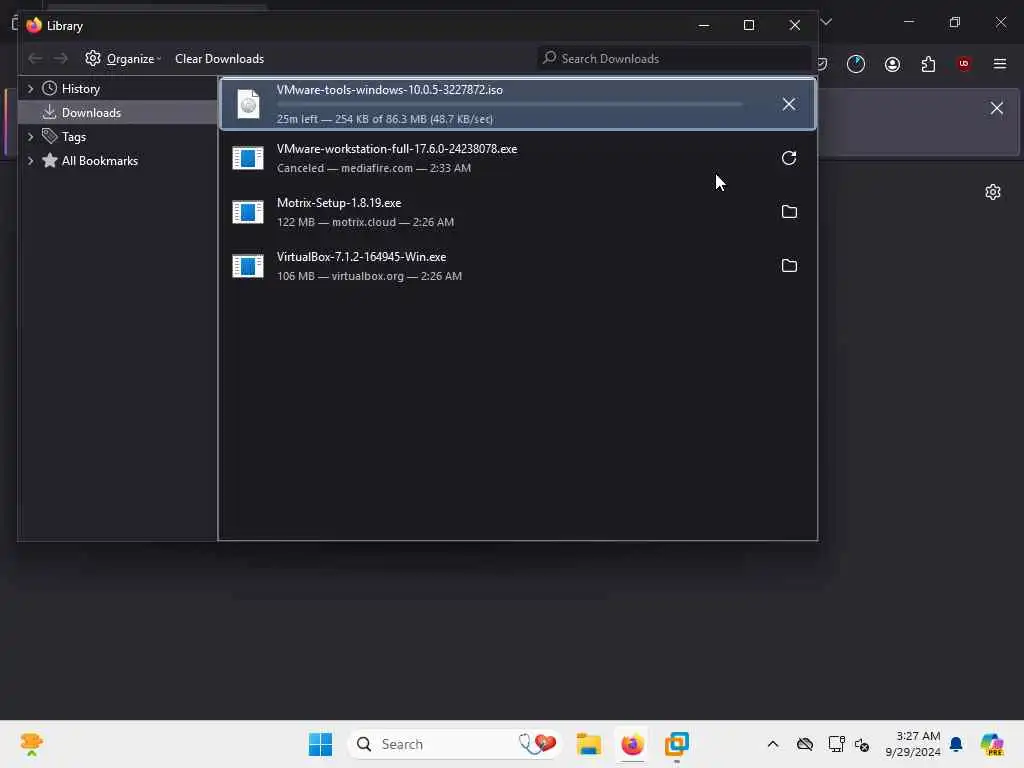Image resolution: width=1024 pixels, height=768 pixels.
Task: Click Clear Downloads button
Action: point(219,59)
